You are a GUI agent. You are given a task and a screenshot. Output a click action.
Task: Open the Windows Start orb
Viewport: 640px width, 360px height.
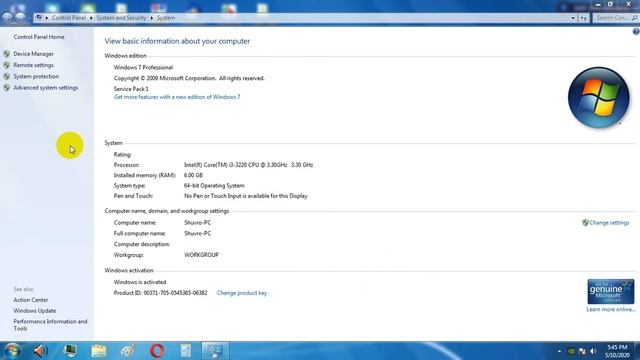coord(12,351)
